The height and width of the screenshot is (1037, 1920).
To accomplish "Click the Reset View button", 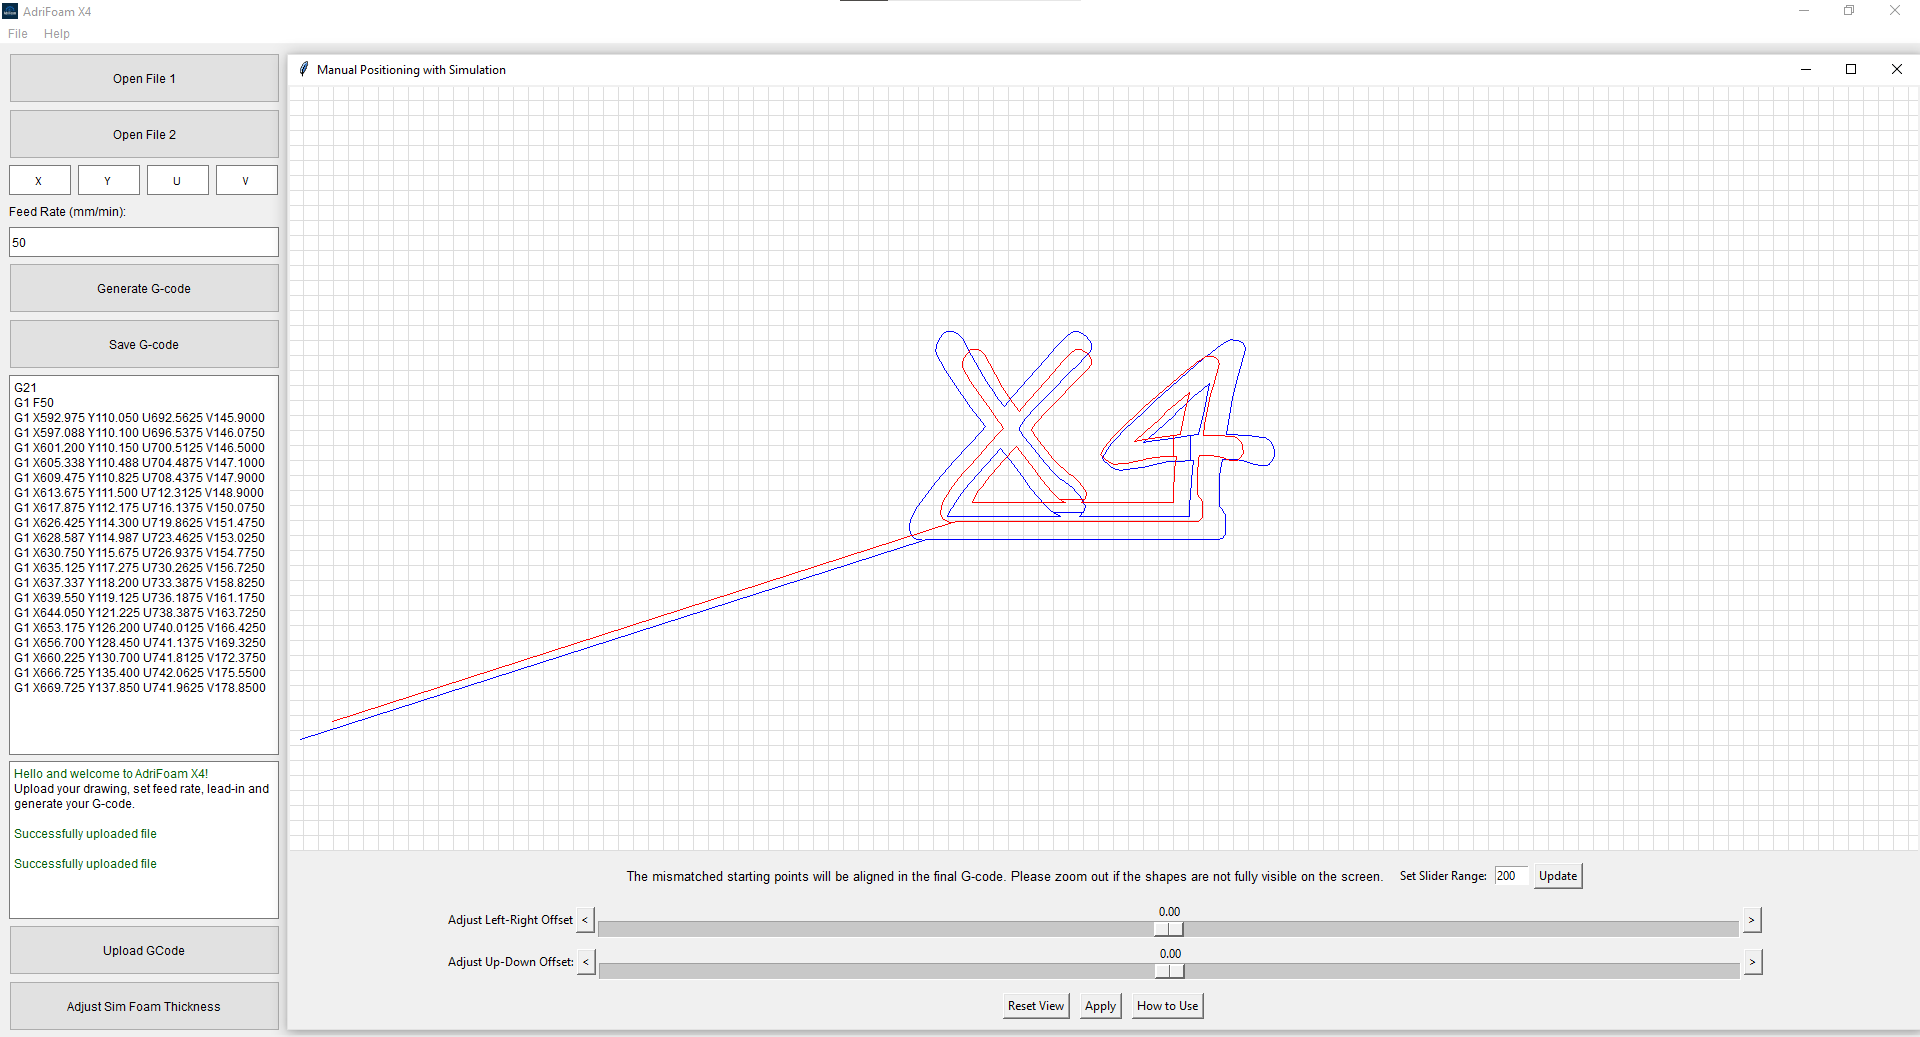I will point(1035,1006).
